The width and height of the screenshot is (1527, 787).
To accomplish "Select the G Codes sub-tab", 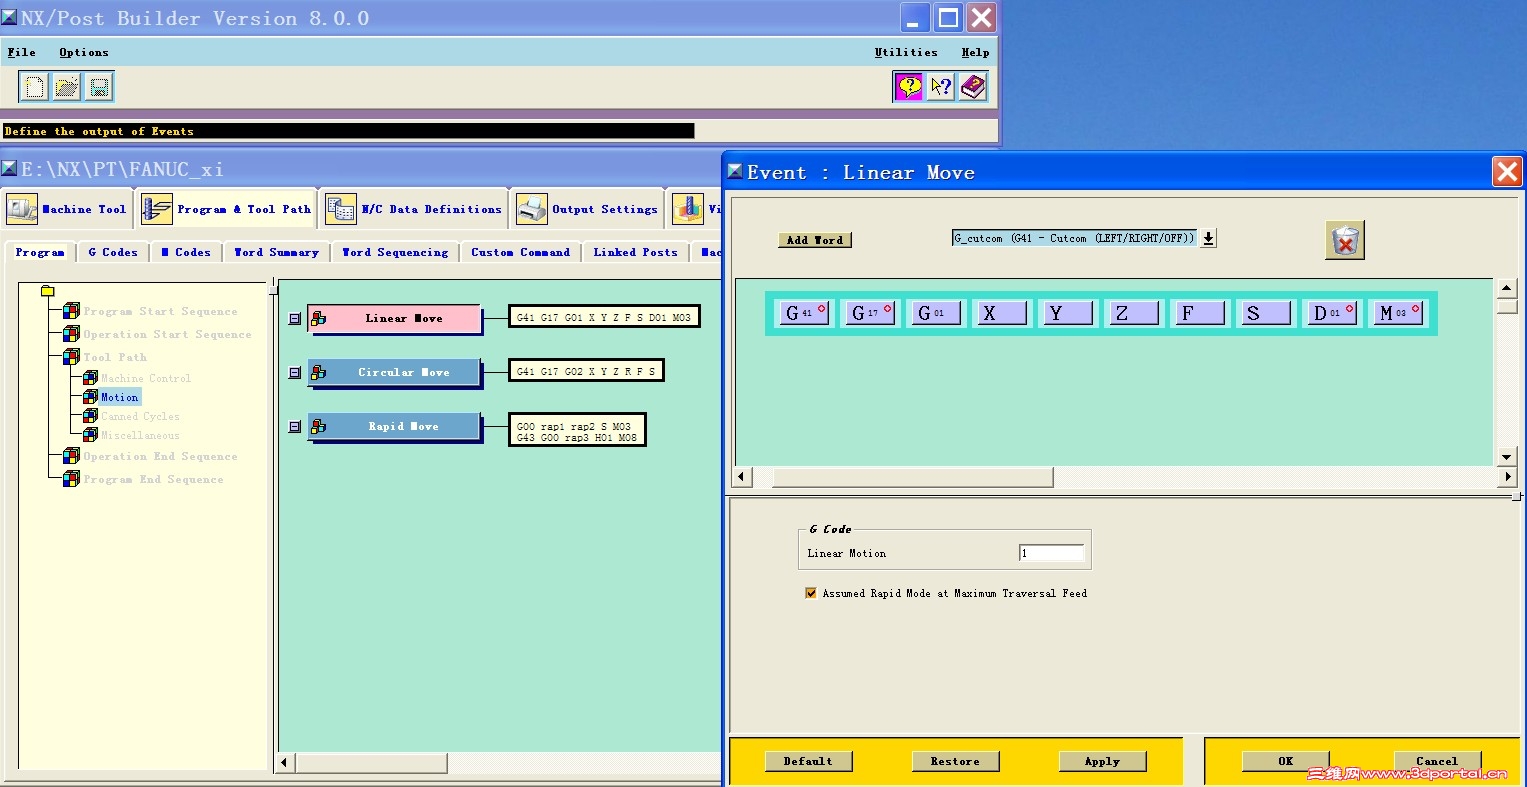I will (113, 252).
